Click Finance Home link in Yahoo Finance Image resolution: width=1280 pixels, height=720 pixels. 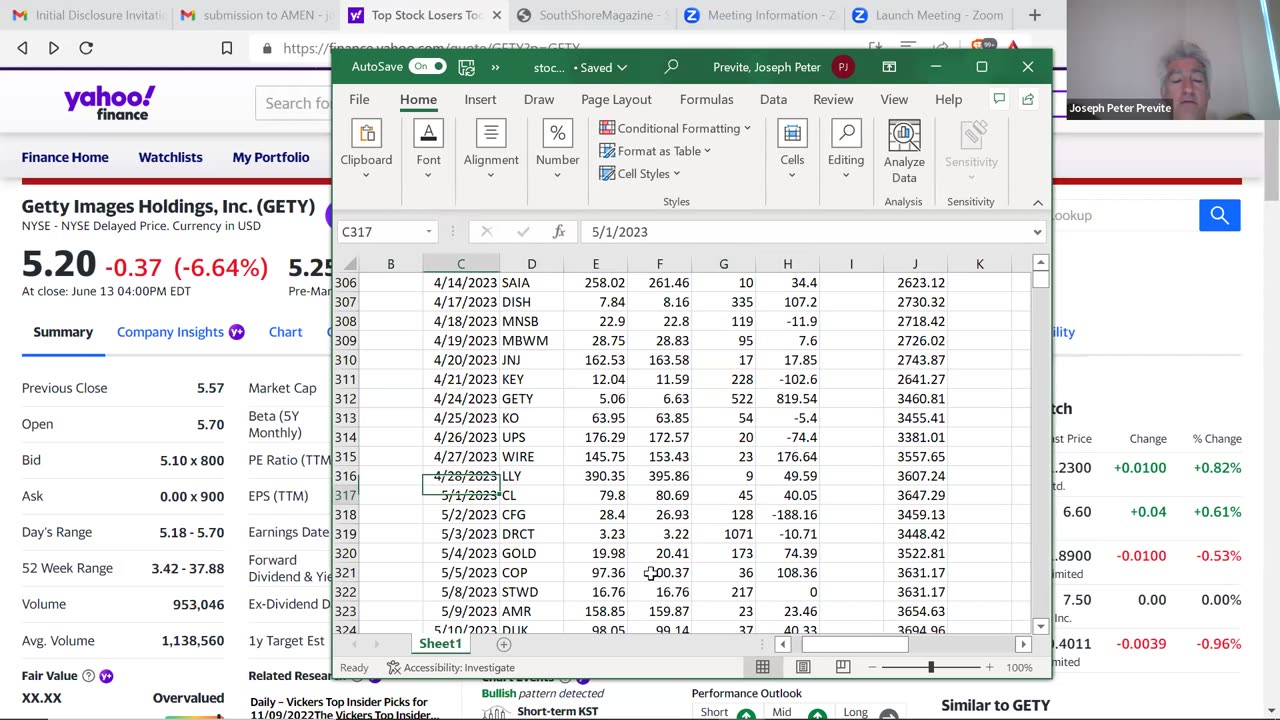click(x=65, y=157)
